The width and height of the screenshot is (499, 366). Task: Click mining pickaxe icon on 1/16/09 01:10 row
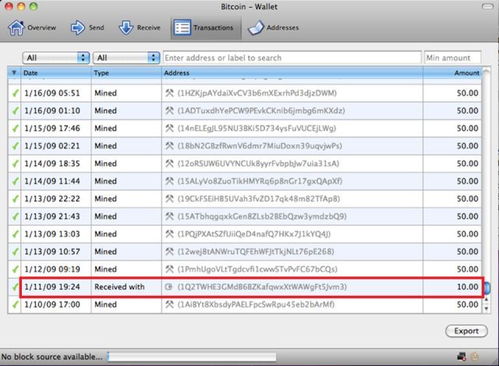[169, 111]
